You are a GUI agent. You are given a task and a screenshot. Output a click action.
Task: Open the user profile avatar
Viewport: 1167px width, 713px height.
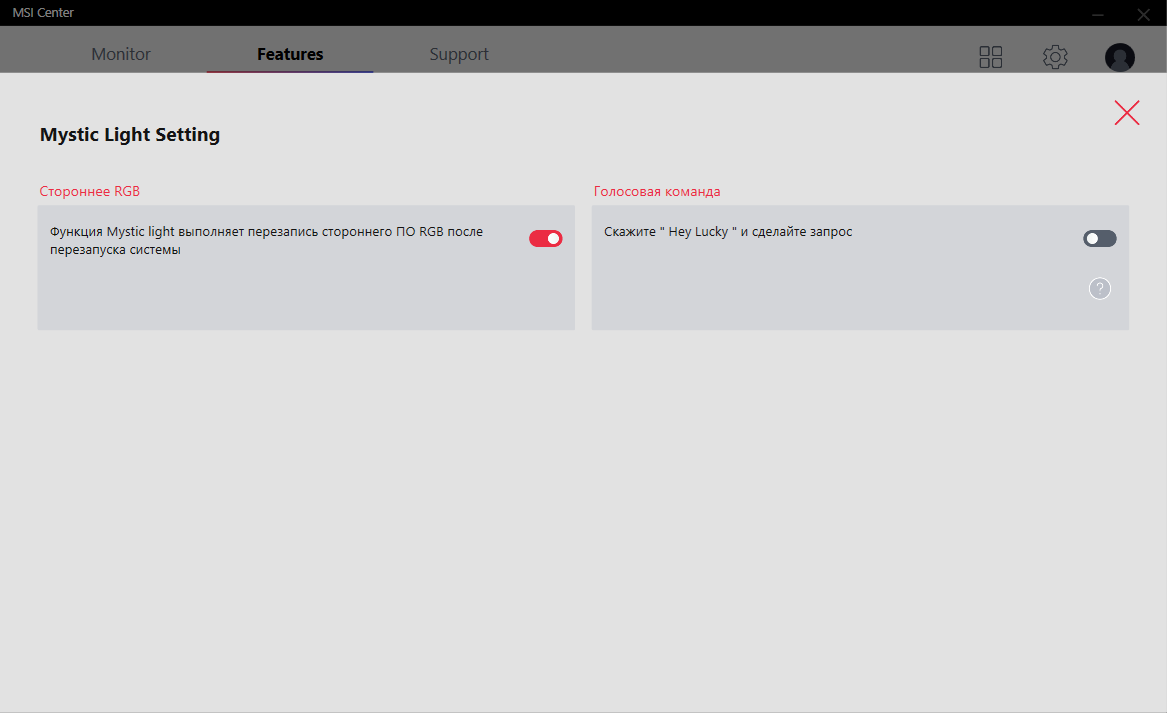1119,57
